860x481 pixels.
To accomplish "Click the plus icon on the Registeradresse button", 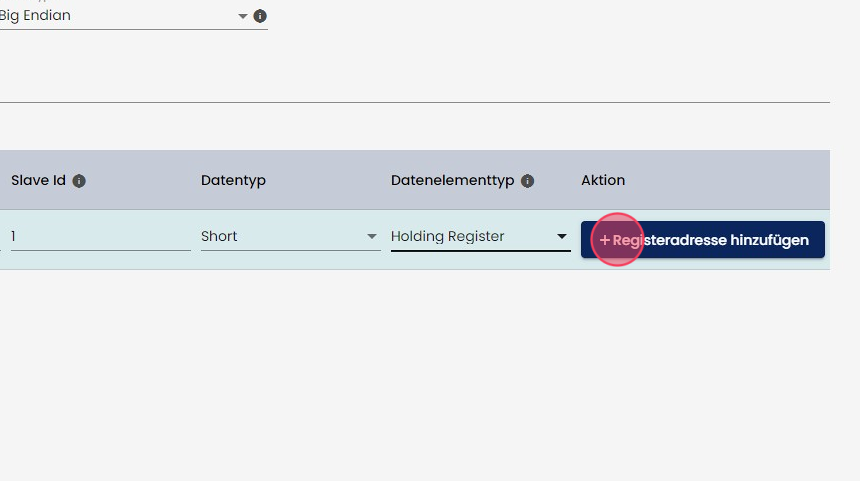I will pyautogui.click(x=604, y=241).
